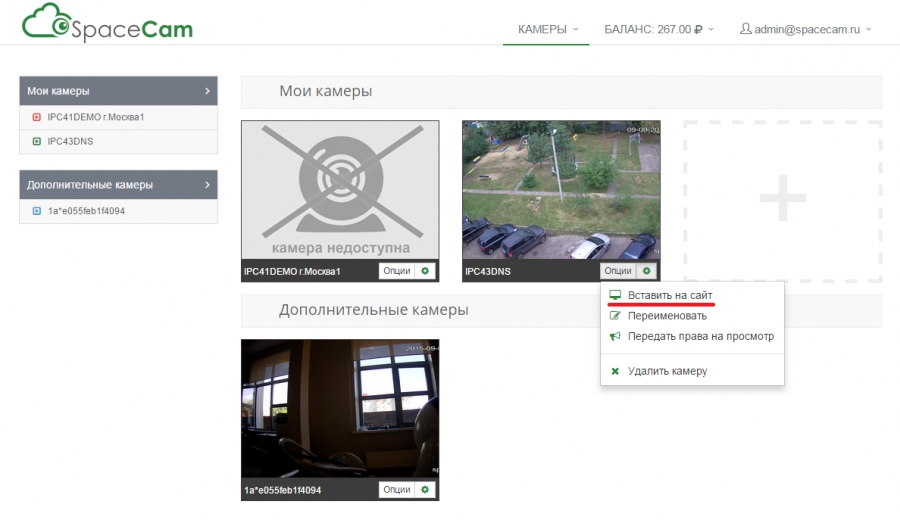The width and height of the screenshot is (900, 520).
Task: Open the IPC43DNS parking lot camera thumbnail
Action: 561,190
